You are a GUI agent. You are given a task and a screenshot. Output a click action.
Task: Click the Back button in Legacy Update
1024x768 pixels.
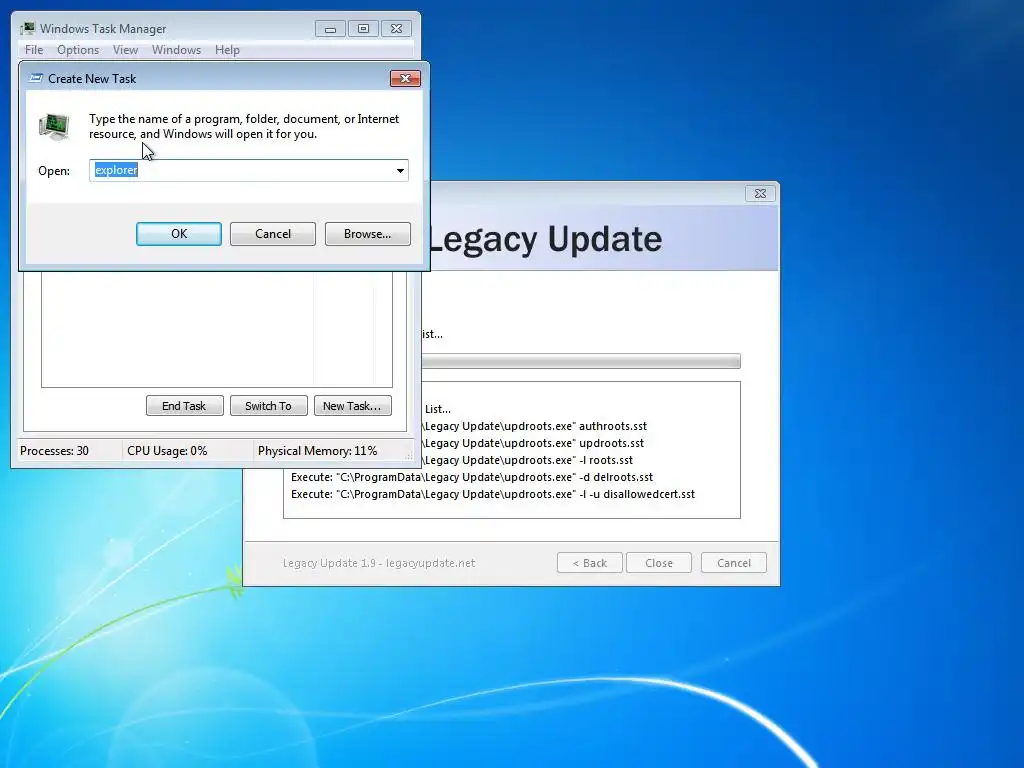[590, 563]
